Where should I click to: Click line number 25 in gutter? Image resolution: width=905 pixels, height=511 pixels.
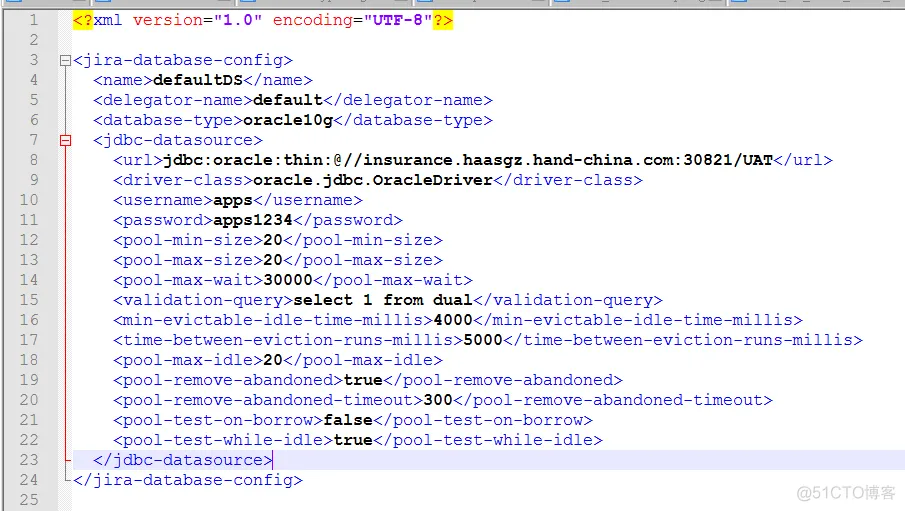click(x=29, y=499)
